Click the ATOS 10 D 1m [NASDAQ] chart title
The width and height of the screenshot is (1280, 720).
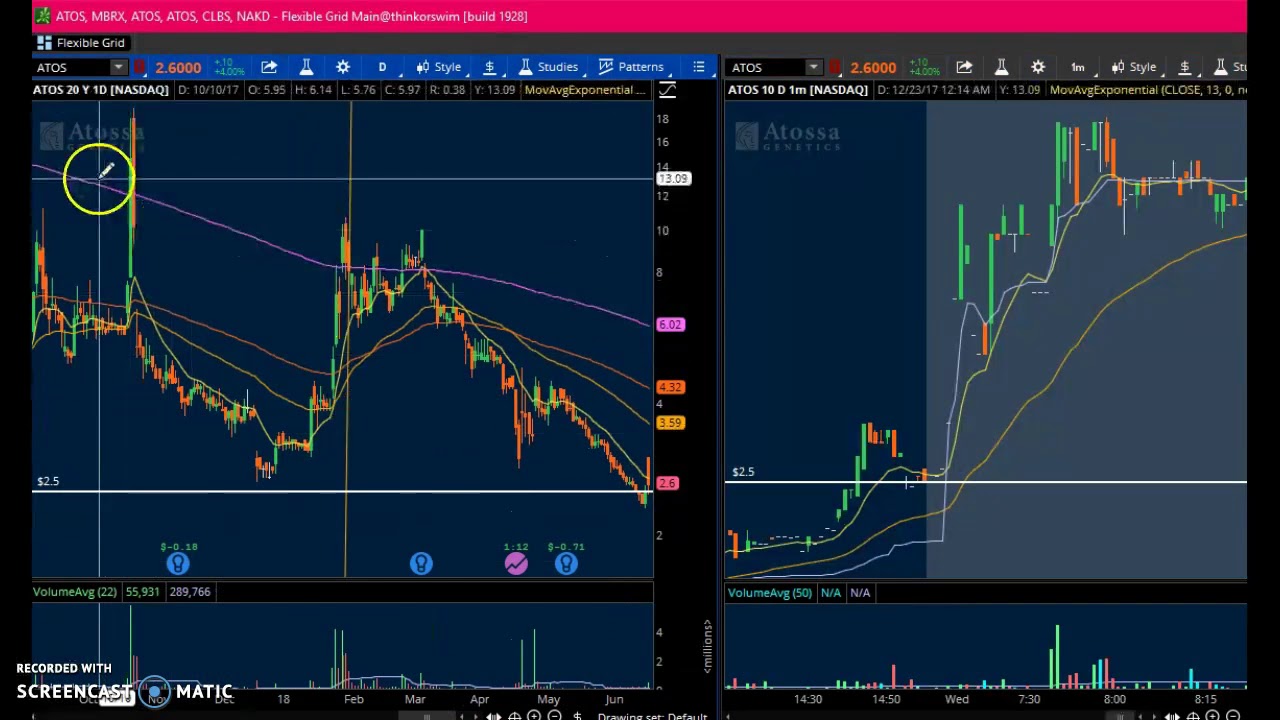798,90
